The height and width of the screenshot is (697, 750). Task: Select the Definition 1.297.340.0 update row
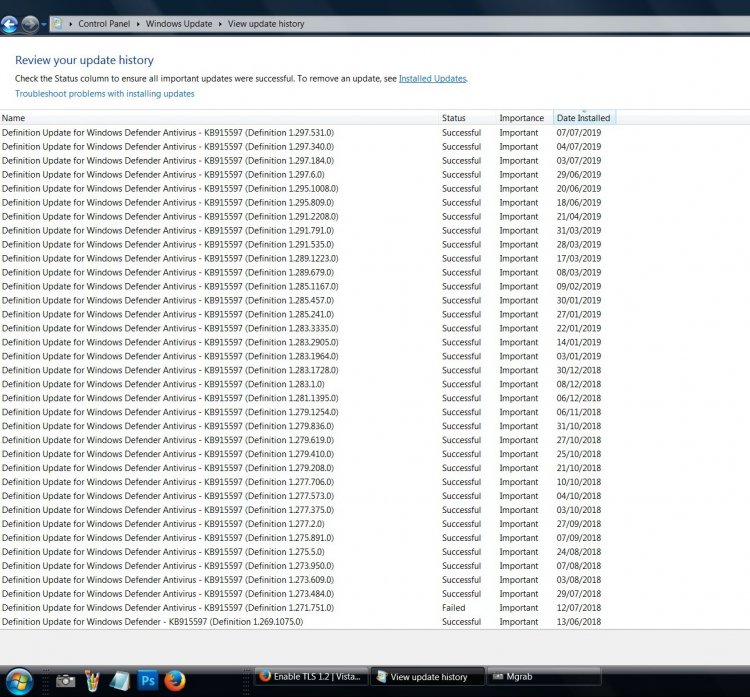(x=308, y=146)
